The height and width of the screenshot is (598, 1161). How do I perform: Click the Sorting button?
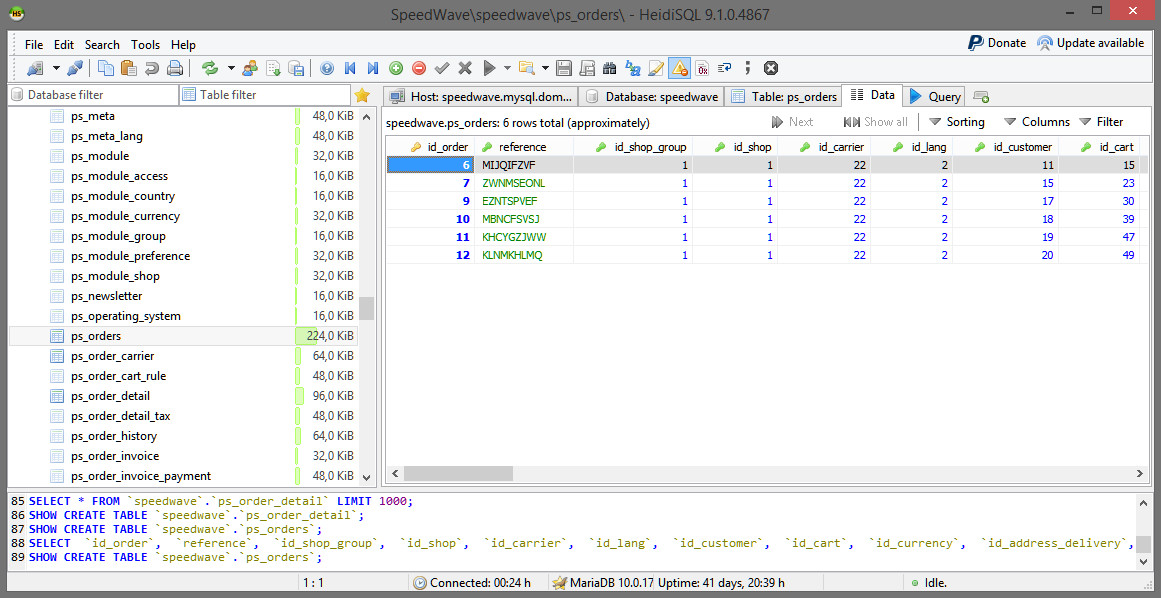pos(956,122)
